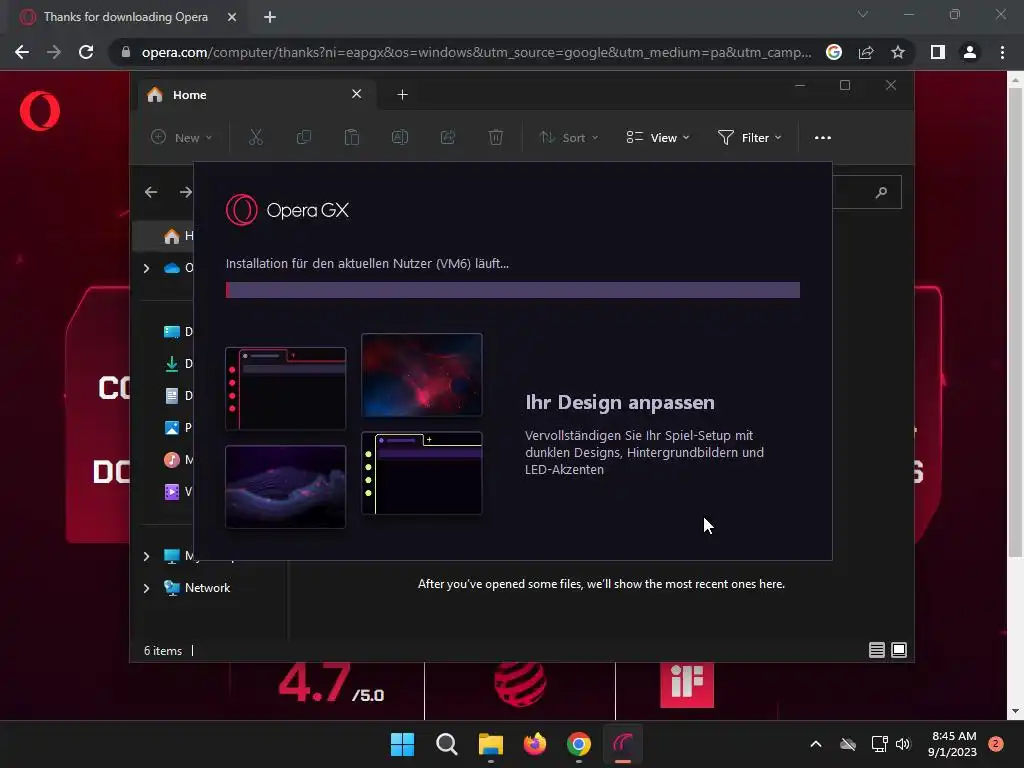The image size is (1024, 768).
Task: Expand the This PC tree node
Action: pyautogui.click(x=146, y=556)
